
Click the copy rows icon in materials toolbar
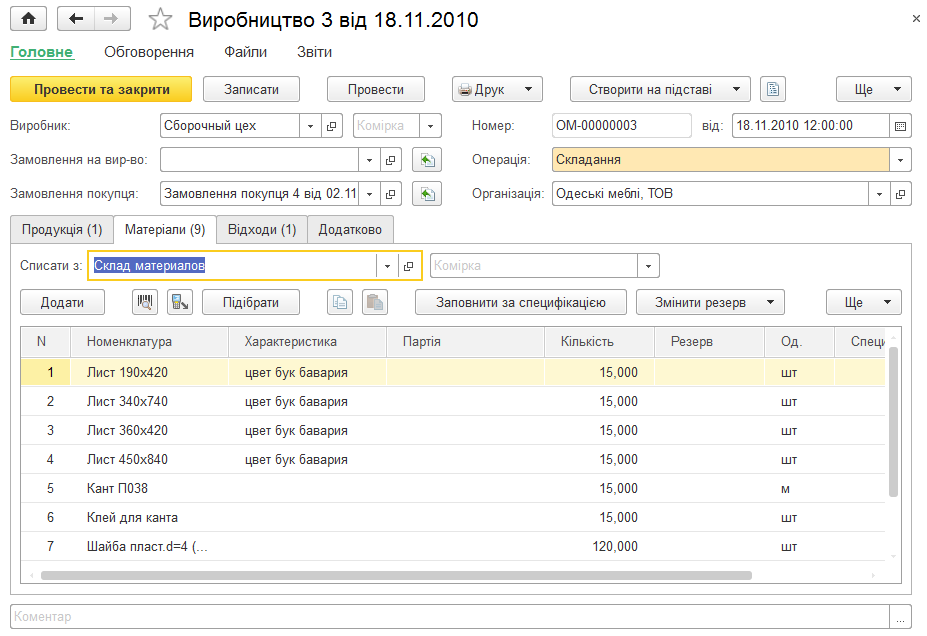point(340,302)
